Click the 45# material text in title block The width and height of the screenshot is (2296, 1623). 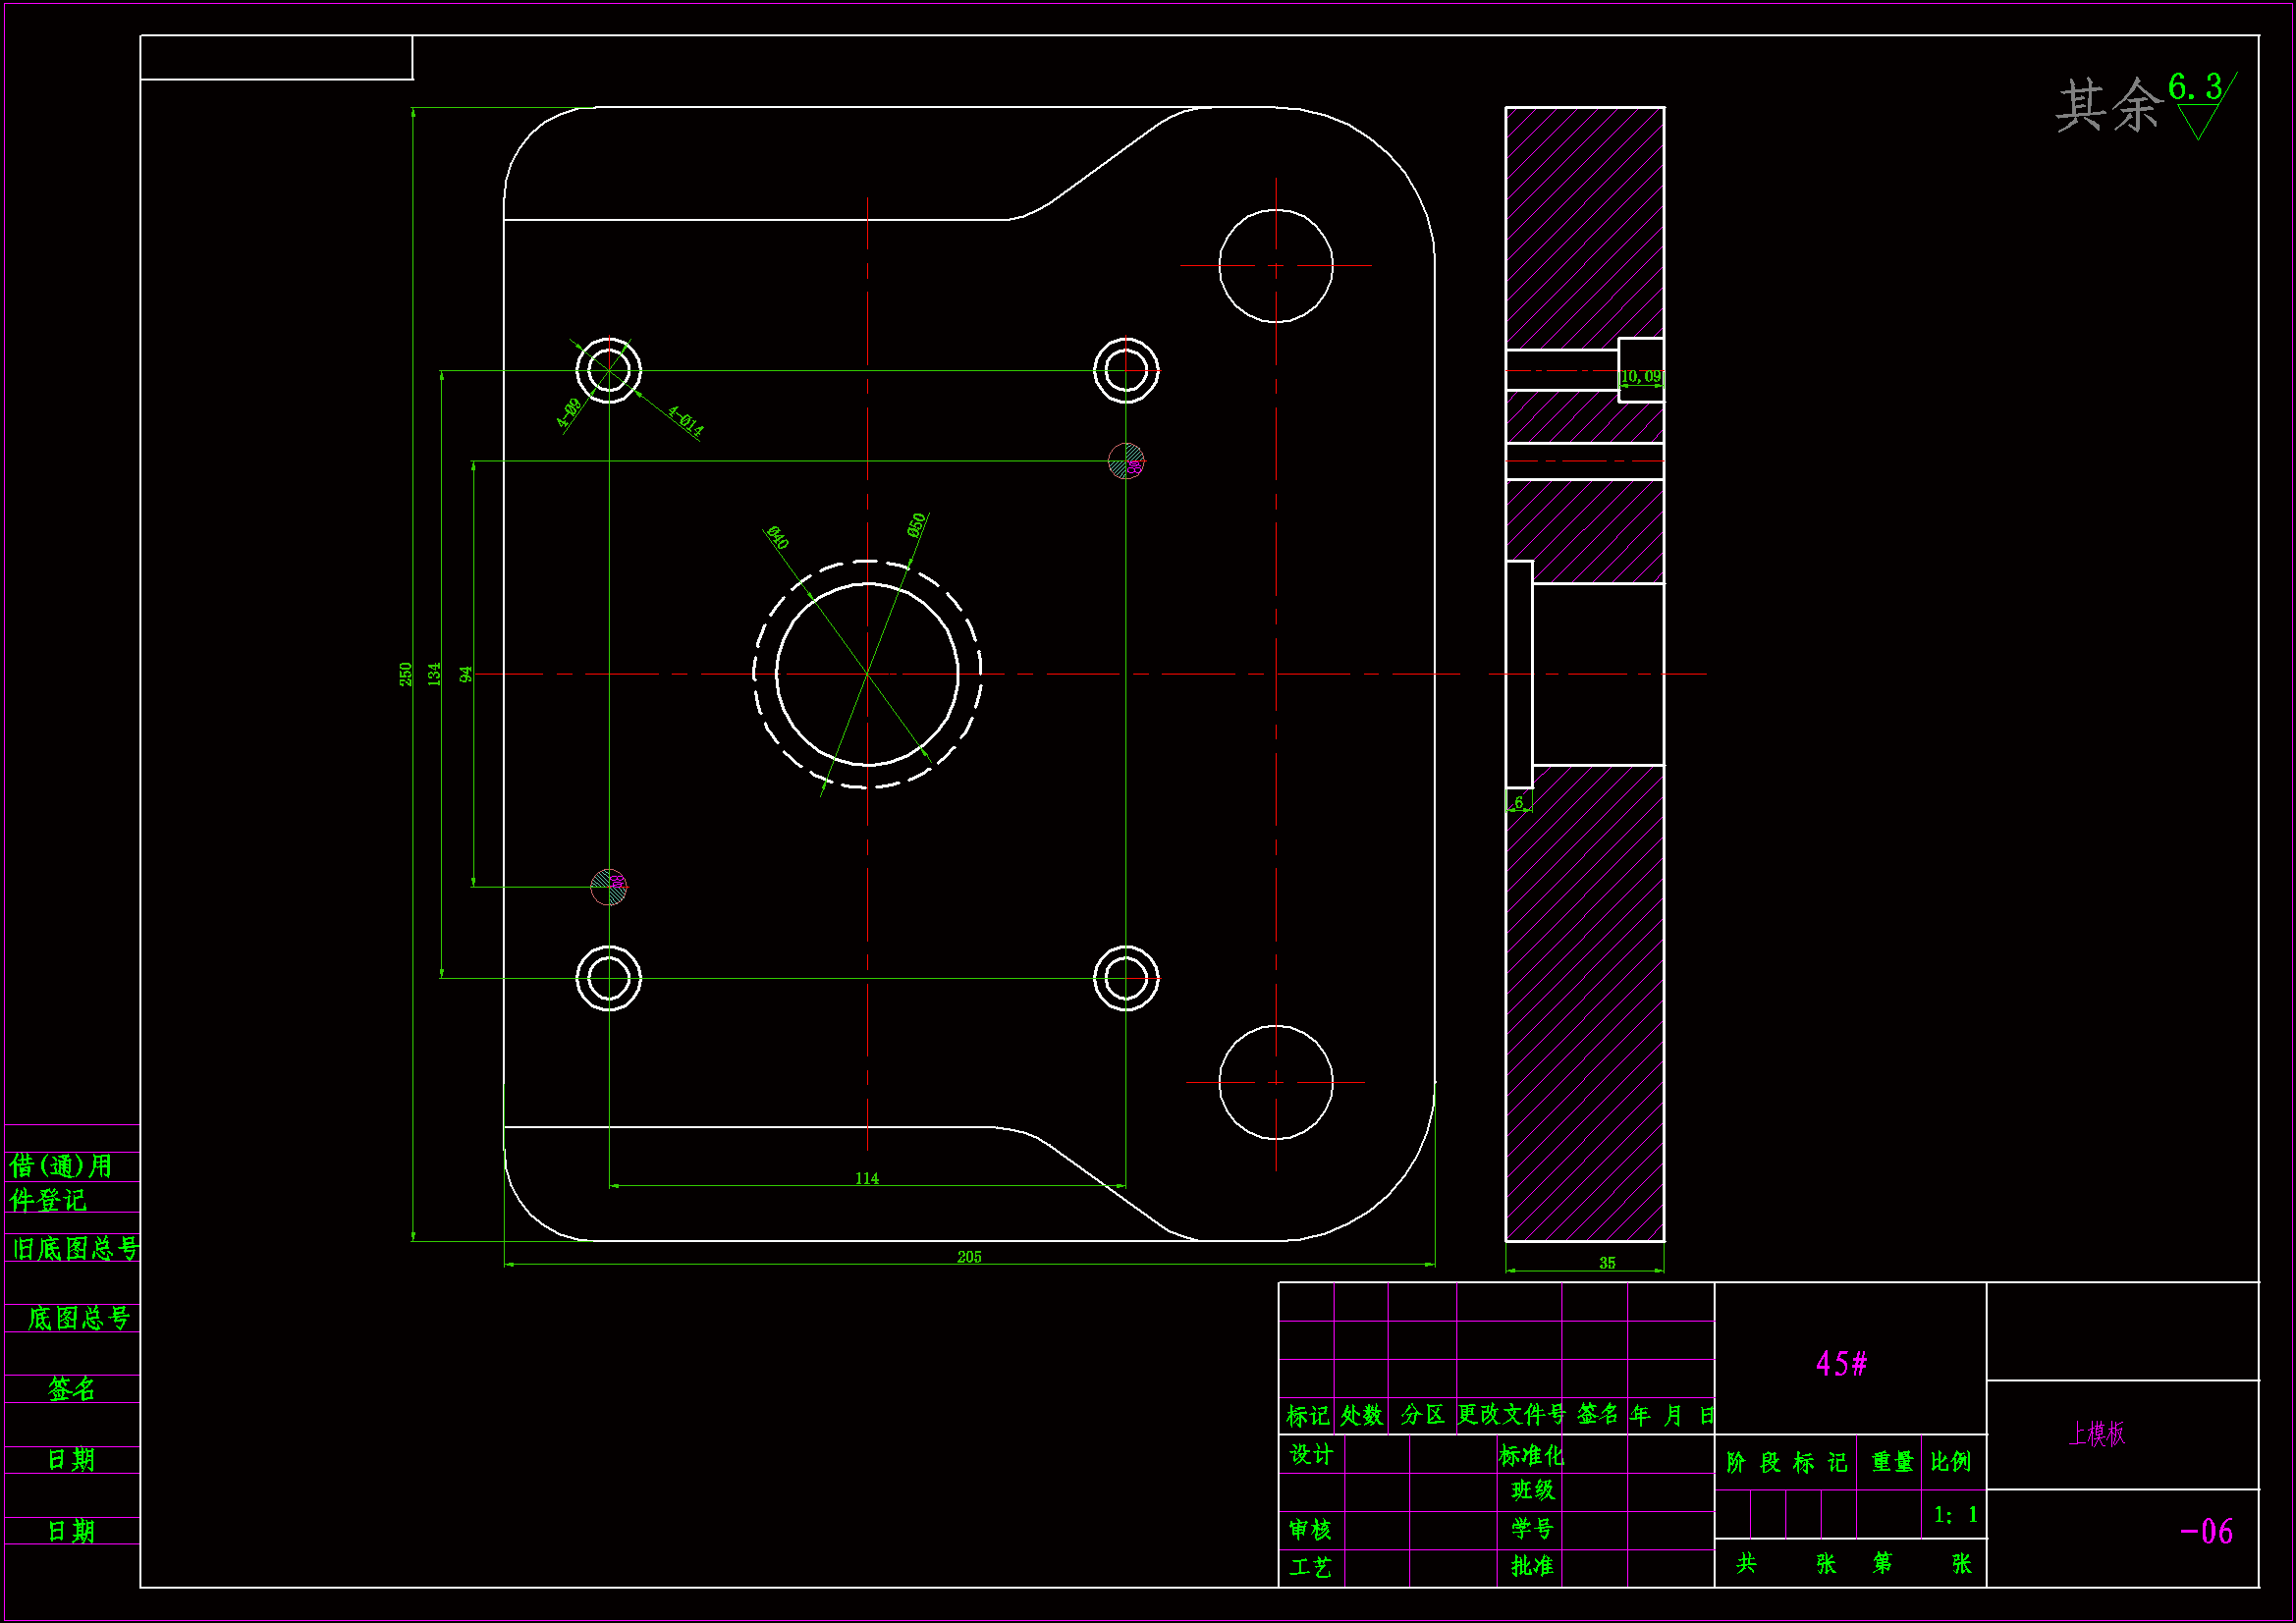(1841, 1364)
